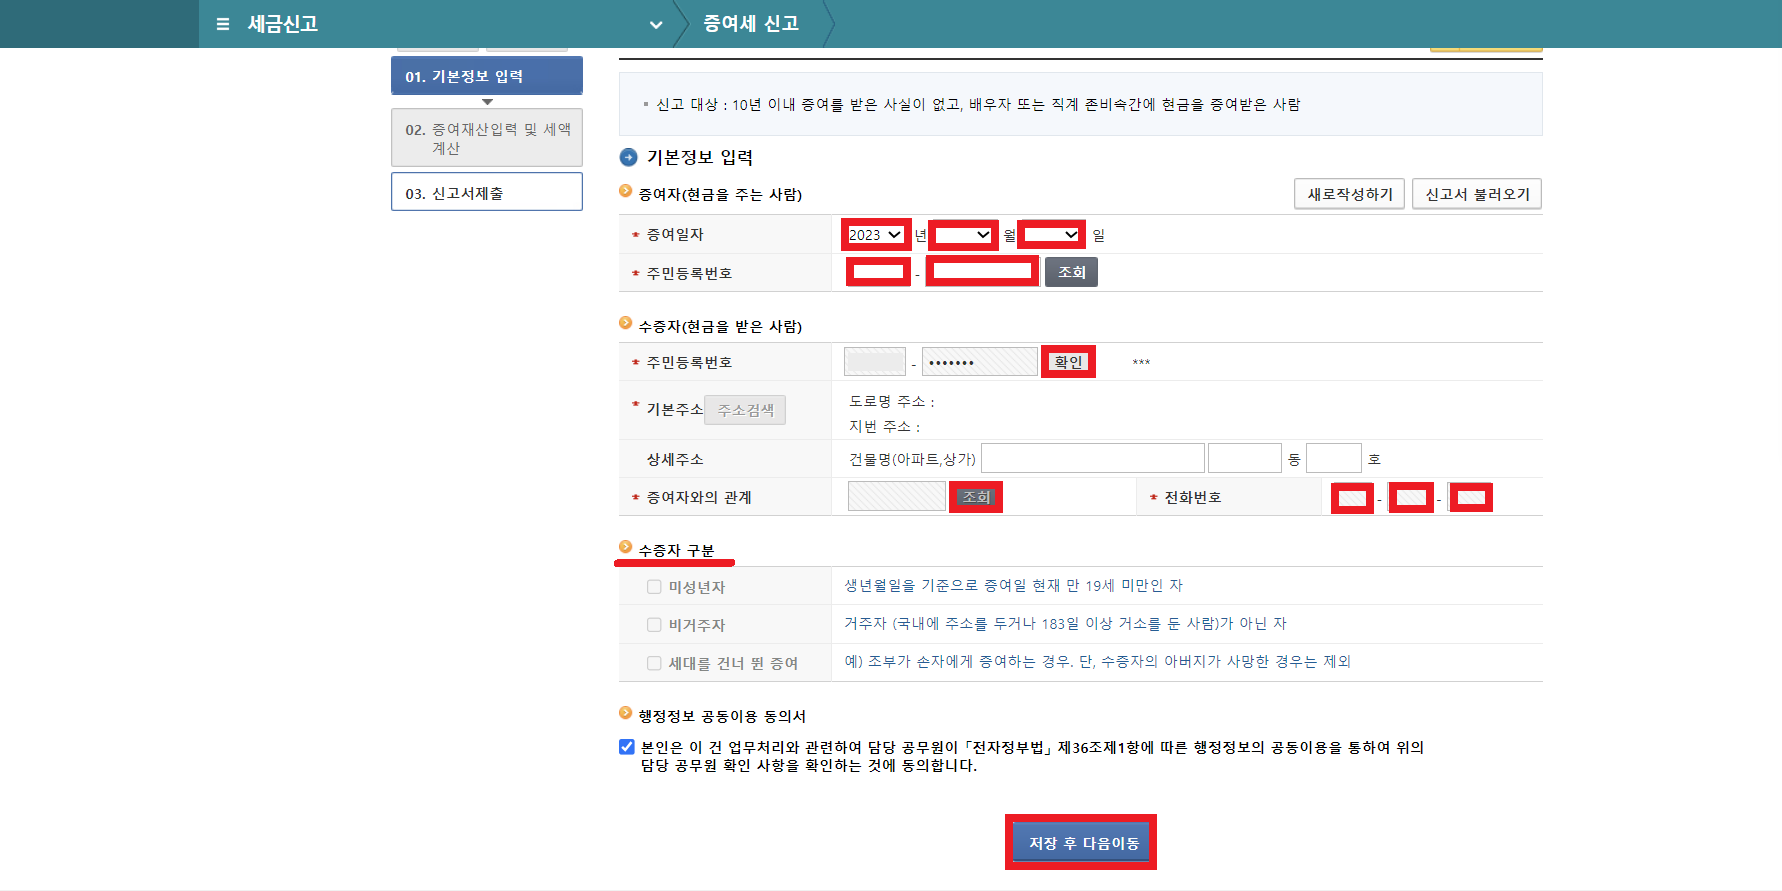1782x891 pixels.
Task: Click the 확인 button for 수증자
Action: (1068, 362)
